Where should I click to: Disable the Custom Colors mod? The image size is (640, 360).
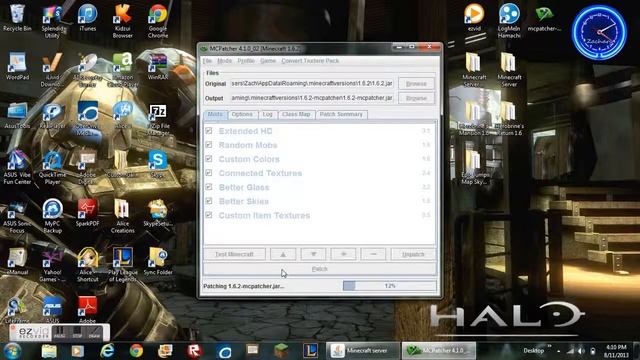tap(209, 159)
